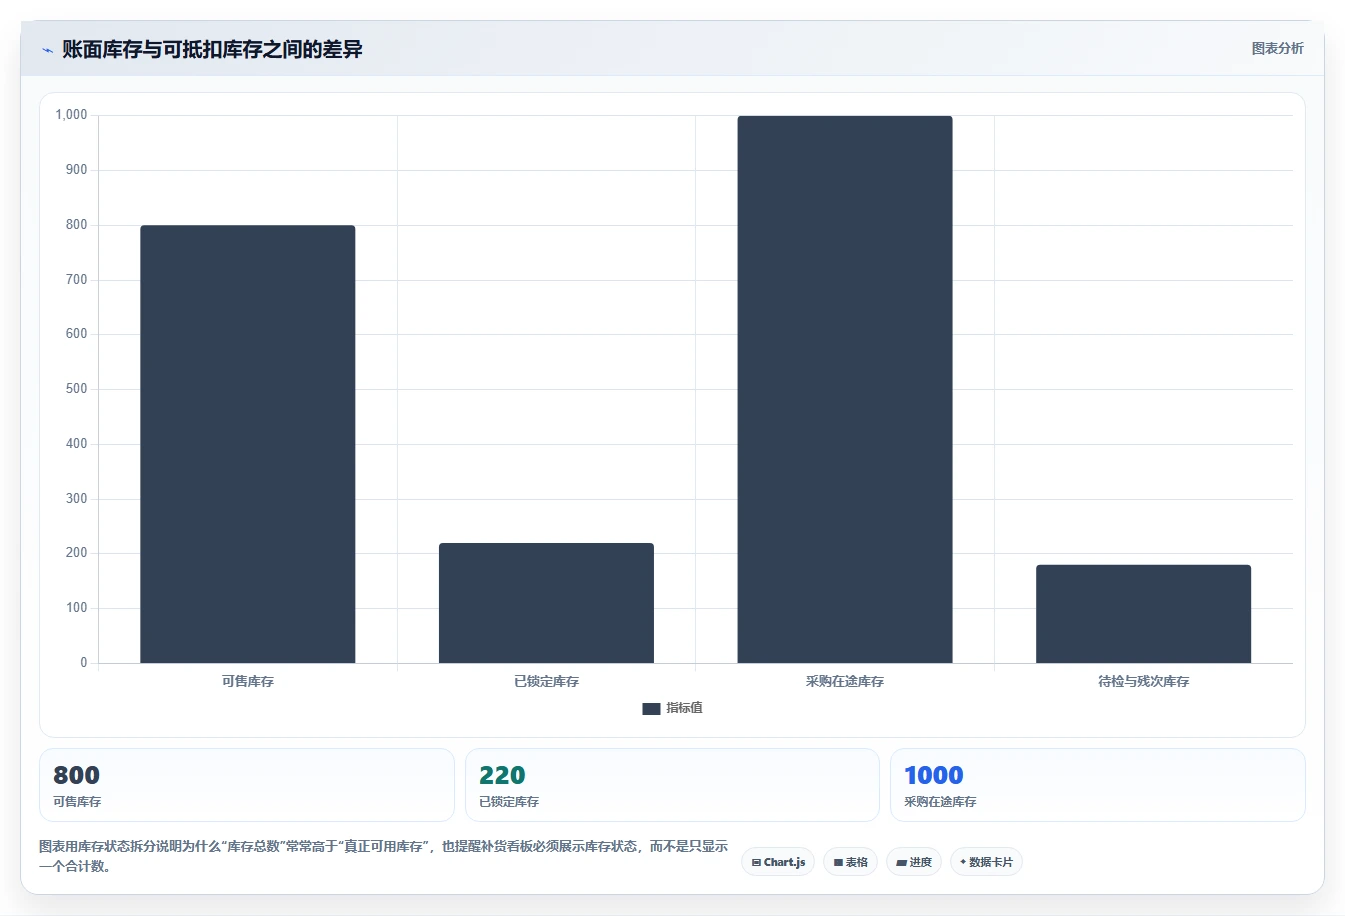Click the 可售库存 bar in the chart
This screenshot has width=1345, height=916.
click(x=248, y=444)
